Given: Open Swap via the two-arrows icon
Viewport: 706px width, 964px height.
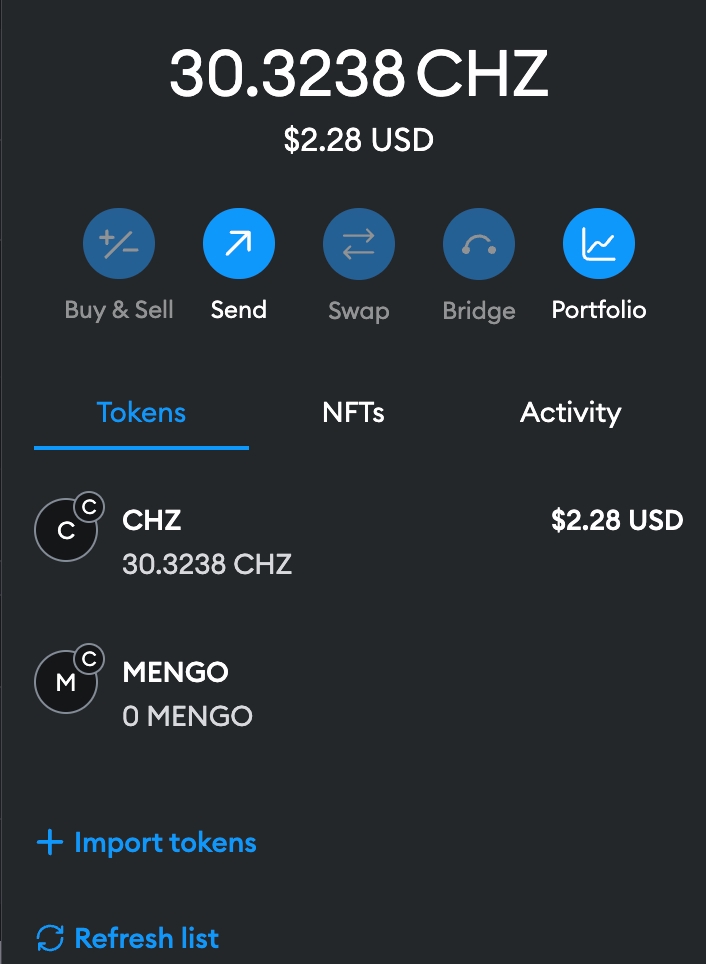Looking at the screenshot, I should coord(359,243).
